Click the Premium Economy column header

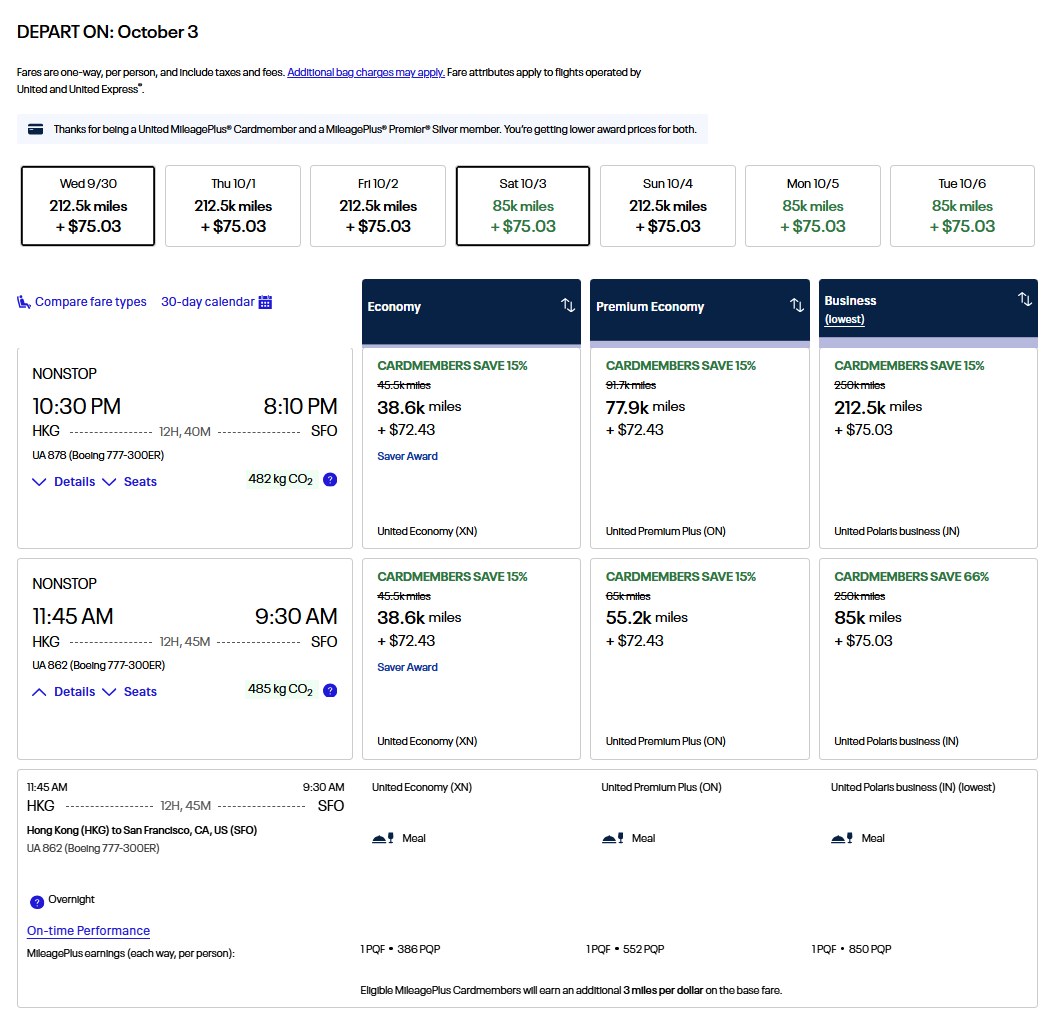tap(700, 312)
